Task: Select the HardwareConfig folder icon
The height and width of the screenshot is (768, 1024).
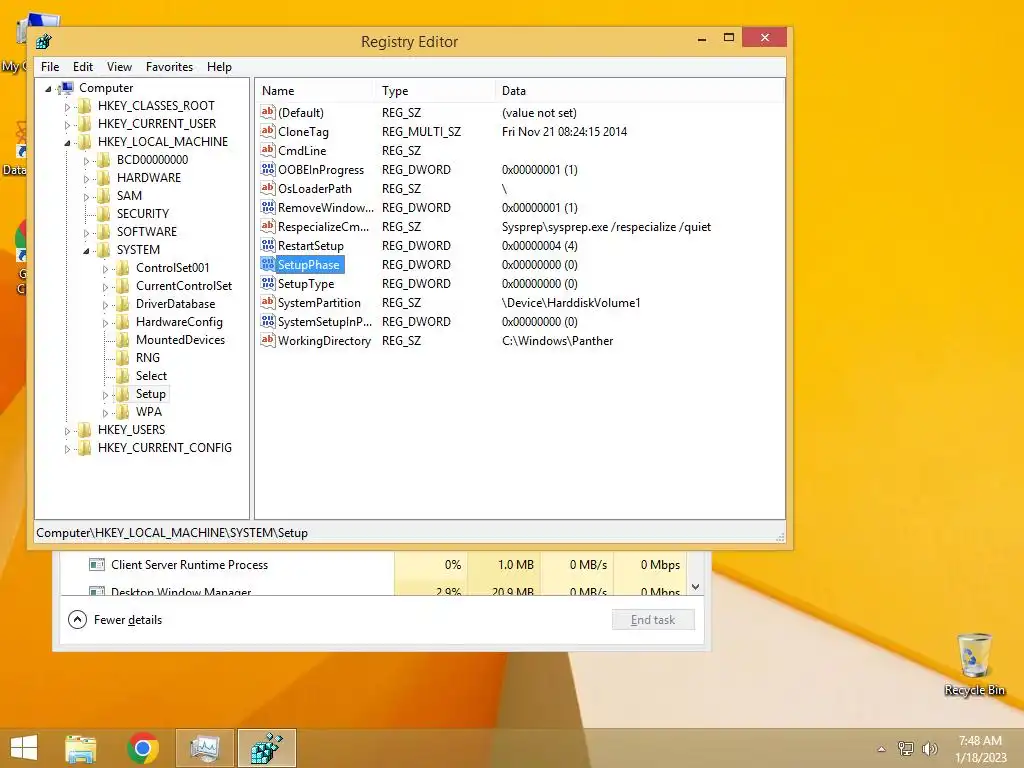Action: tap(122, 322)
